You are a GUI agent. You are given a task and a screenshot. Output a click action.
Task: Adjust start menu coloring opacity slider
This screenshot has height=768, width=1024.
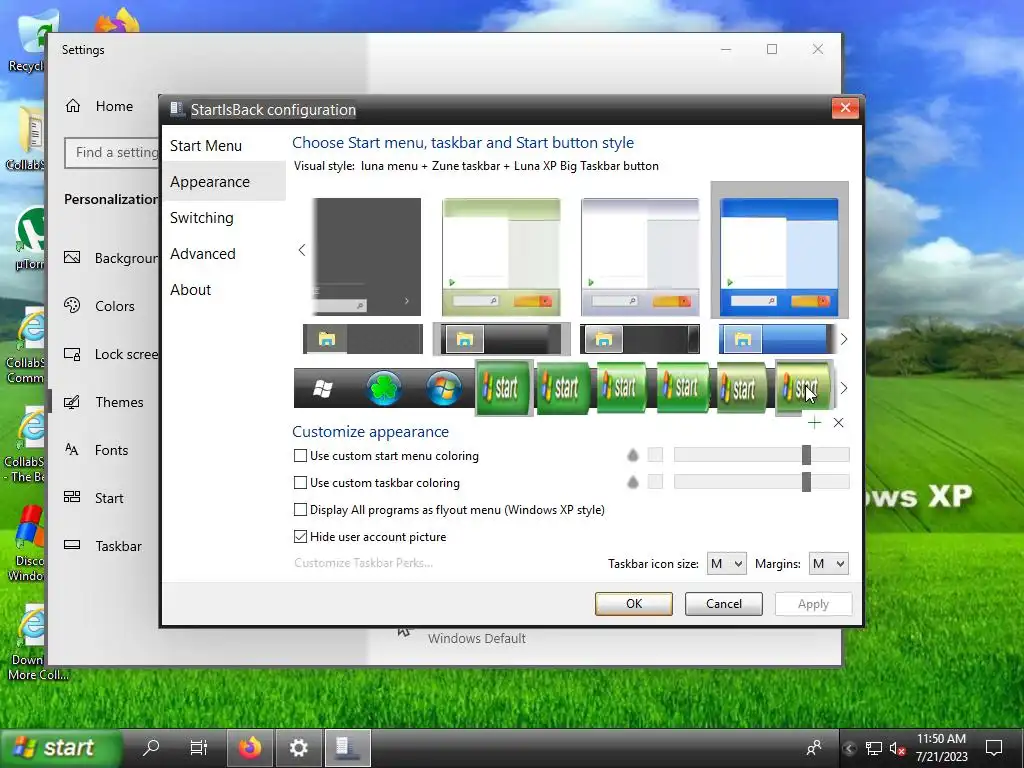click(x=761, y=455)
